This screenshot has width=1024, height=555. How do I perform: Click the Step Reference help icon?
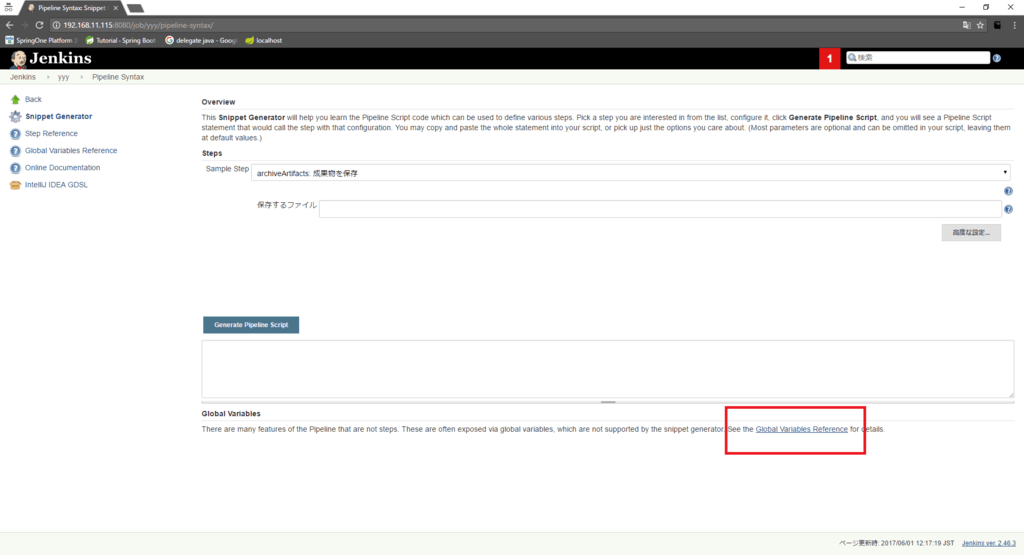pos(15,134)
